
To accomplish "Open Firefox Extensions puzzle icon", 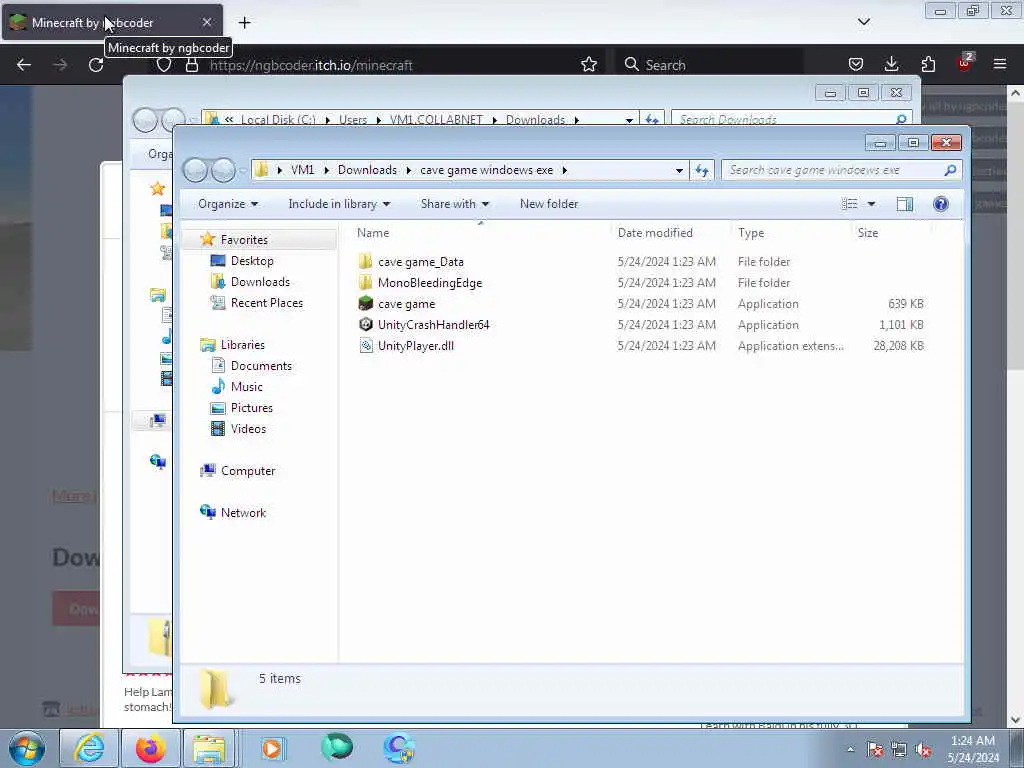I will click(928, 64).
